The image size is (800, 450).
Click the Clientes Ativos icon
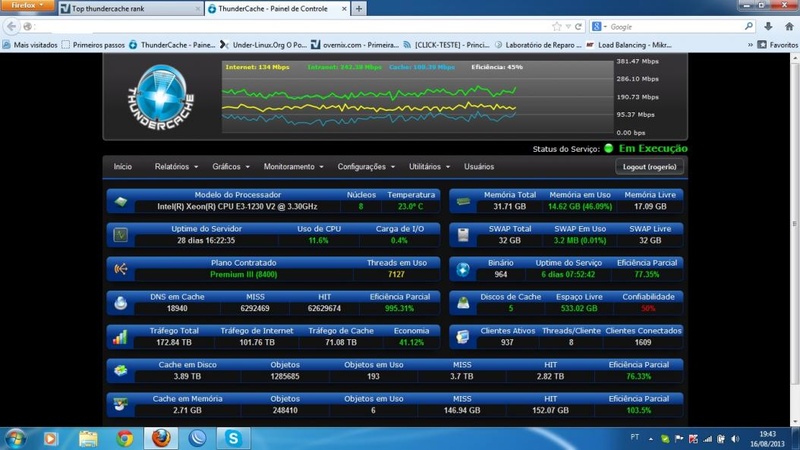[x=463, y=337]
